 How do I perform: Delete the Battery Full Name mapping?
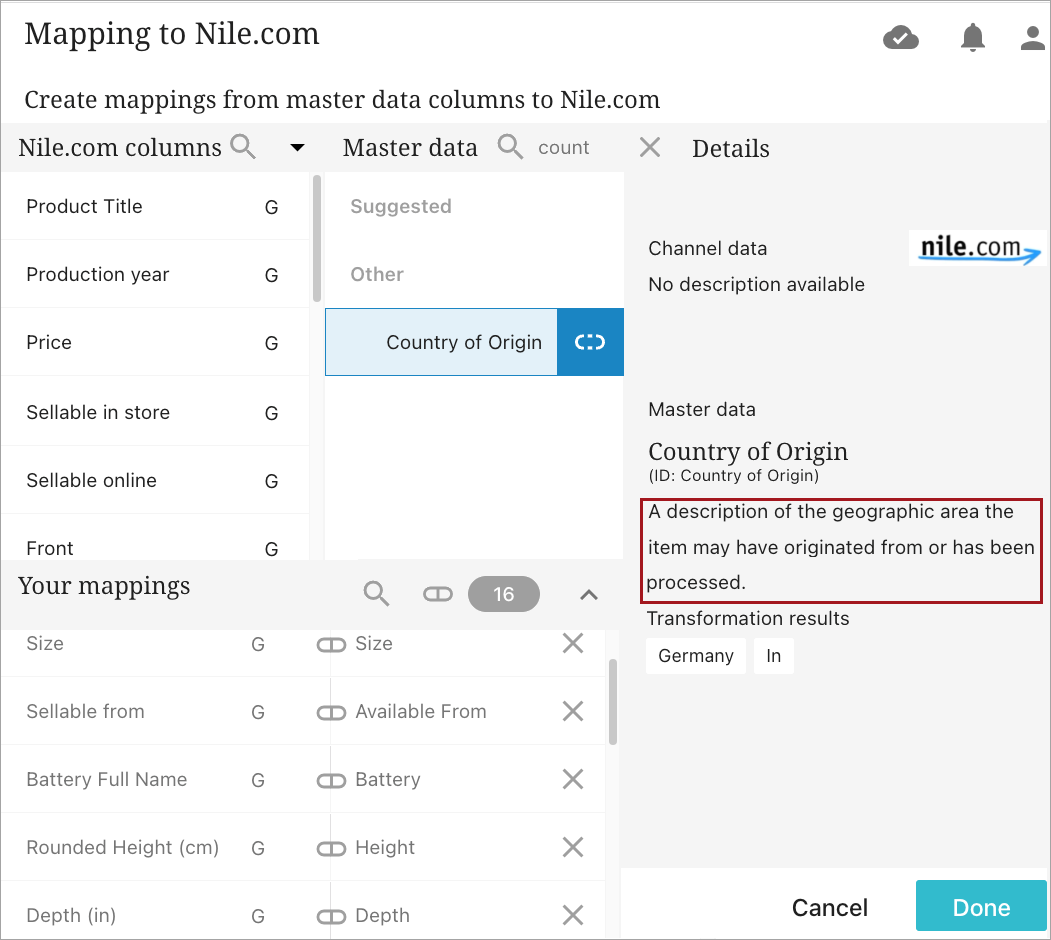[x=573, y=779]
